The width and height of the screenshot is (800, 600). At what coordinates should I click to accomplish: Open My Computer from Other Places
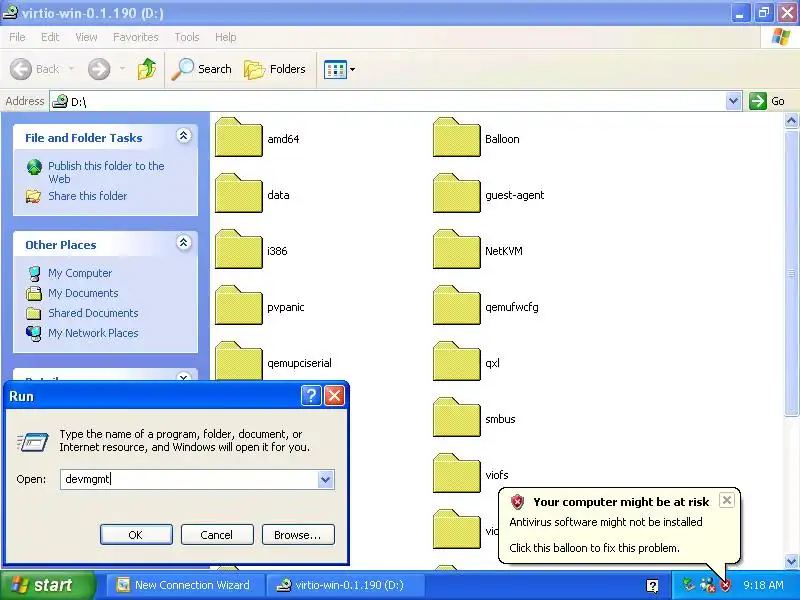80,273
